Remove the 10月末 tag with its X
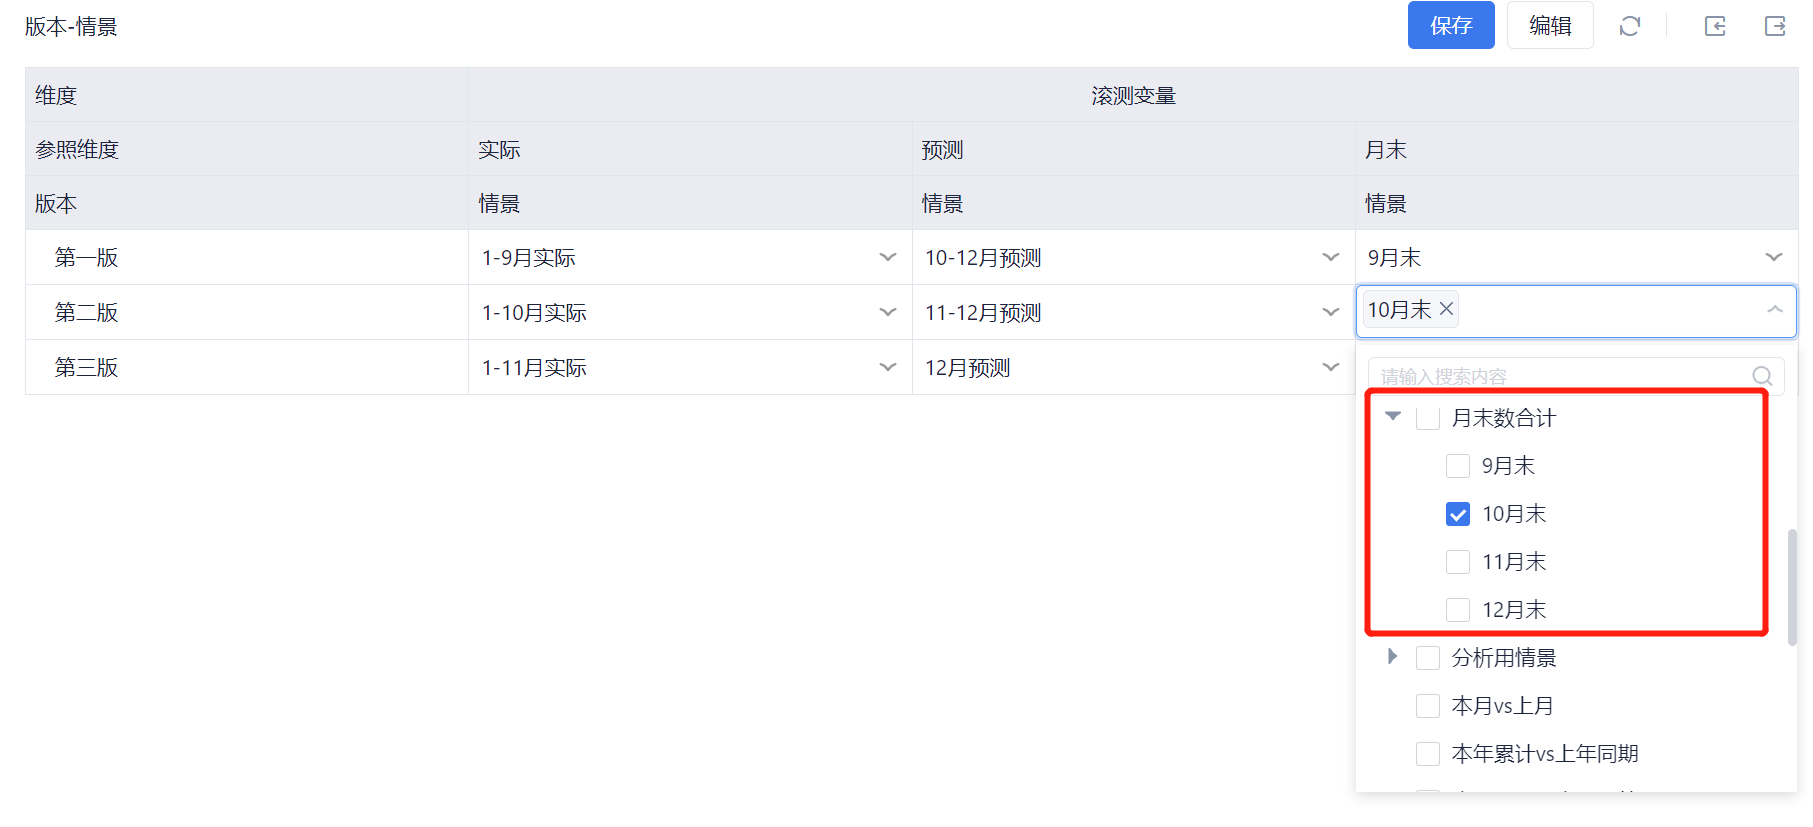Image resolution: width=1813 pixels, height=827 pixels. click(1446, 309)
